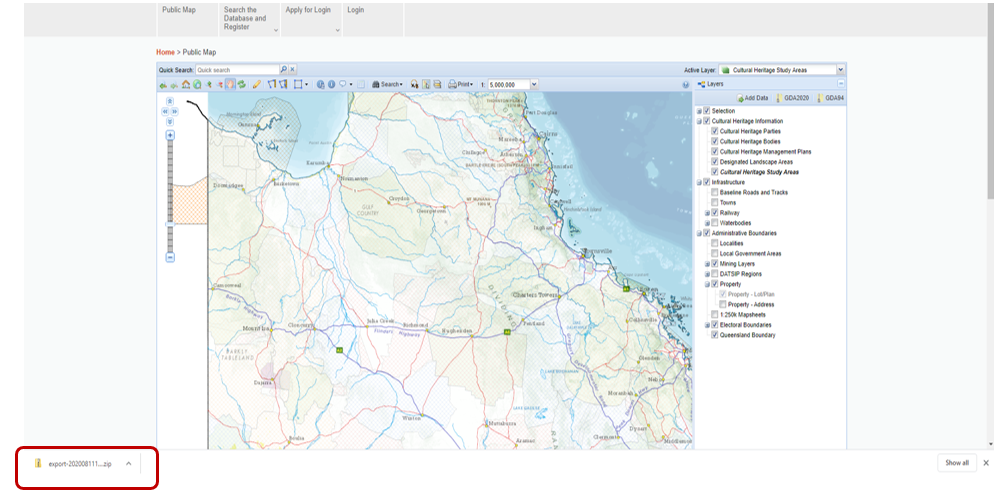Click the Home extent house icon

186,84
